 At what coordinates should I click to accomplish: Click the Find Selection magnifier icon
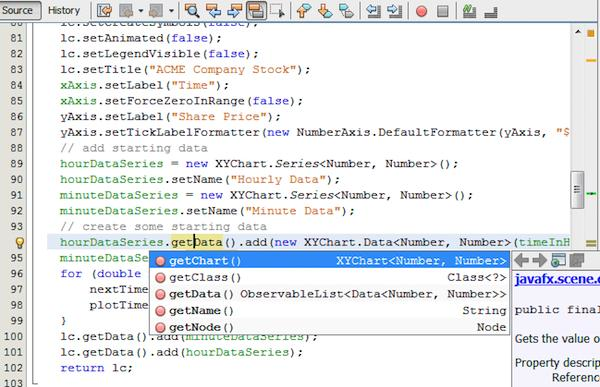[192, 10]
